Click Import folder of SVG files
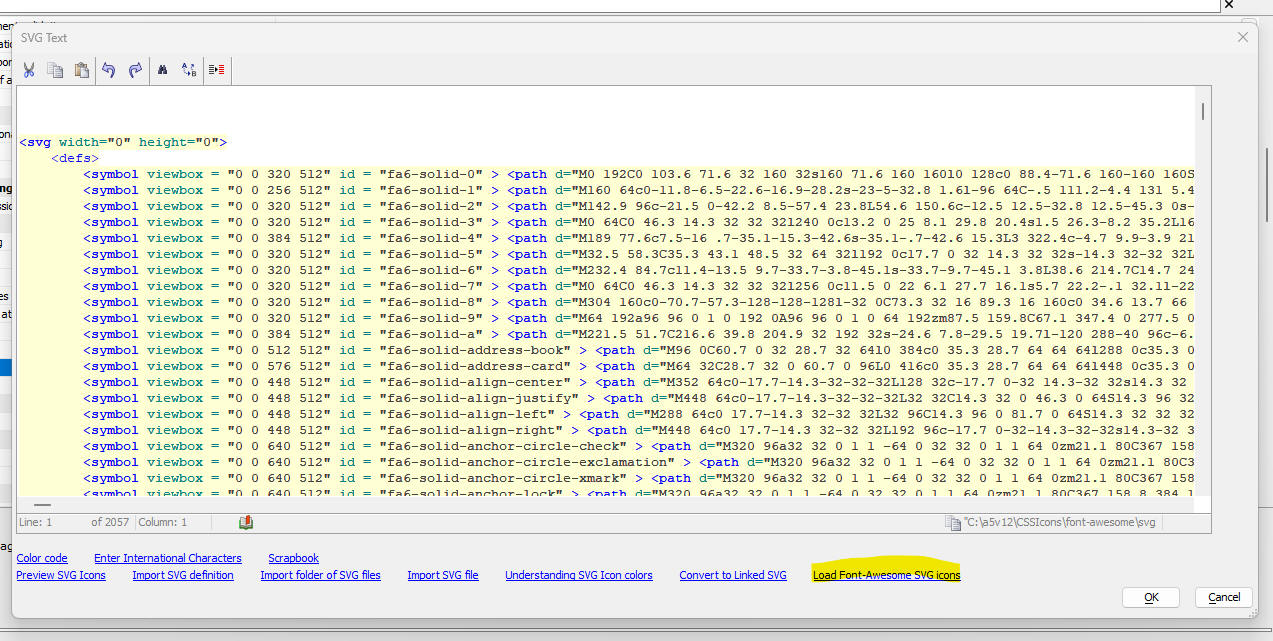The image size is (1273, 641). 320,575
